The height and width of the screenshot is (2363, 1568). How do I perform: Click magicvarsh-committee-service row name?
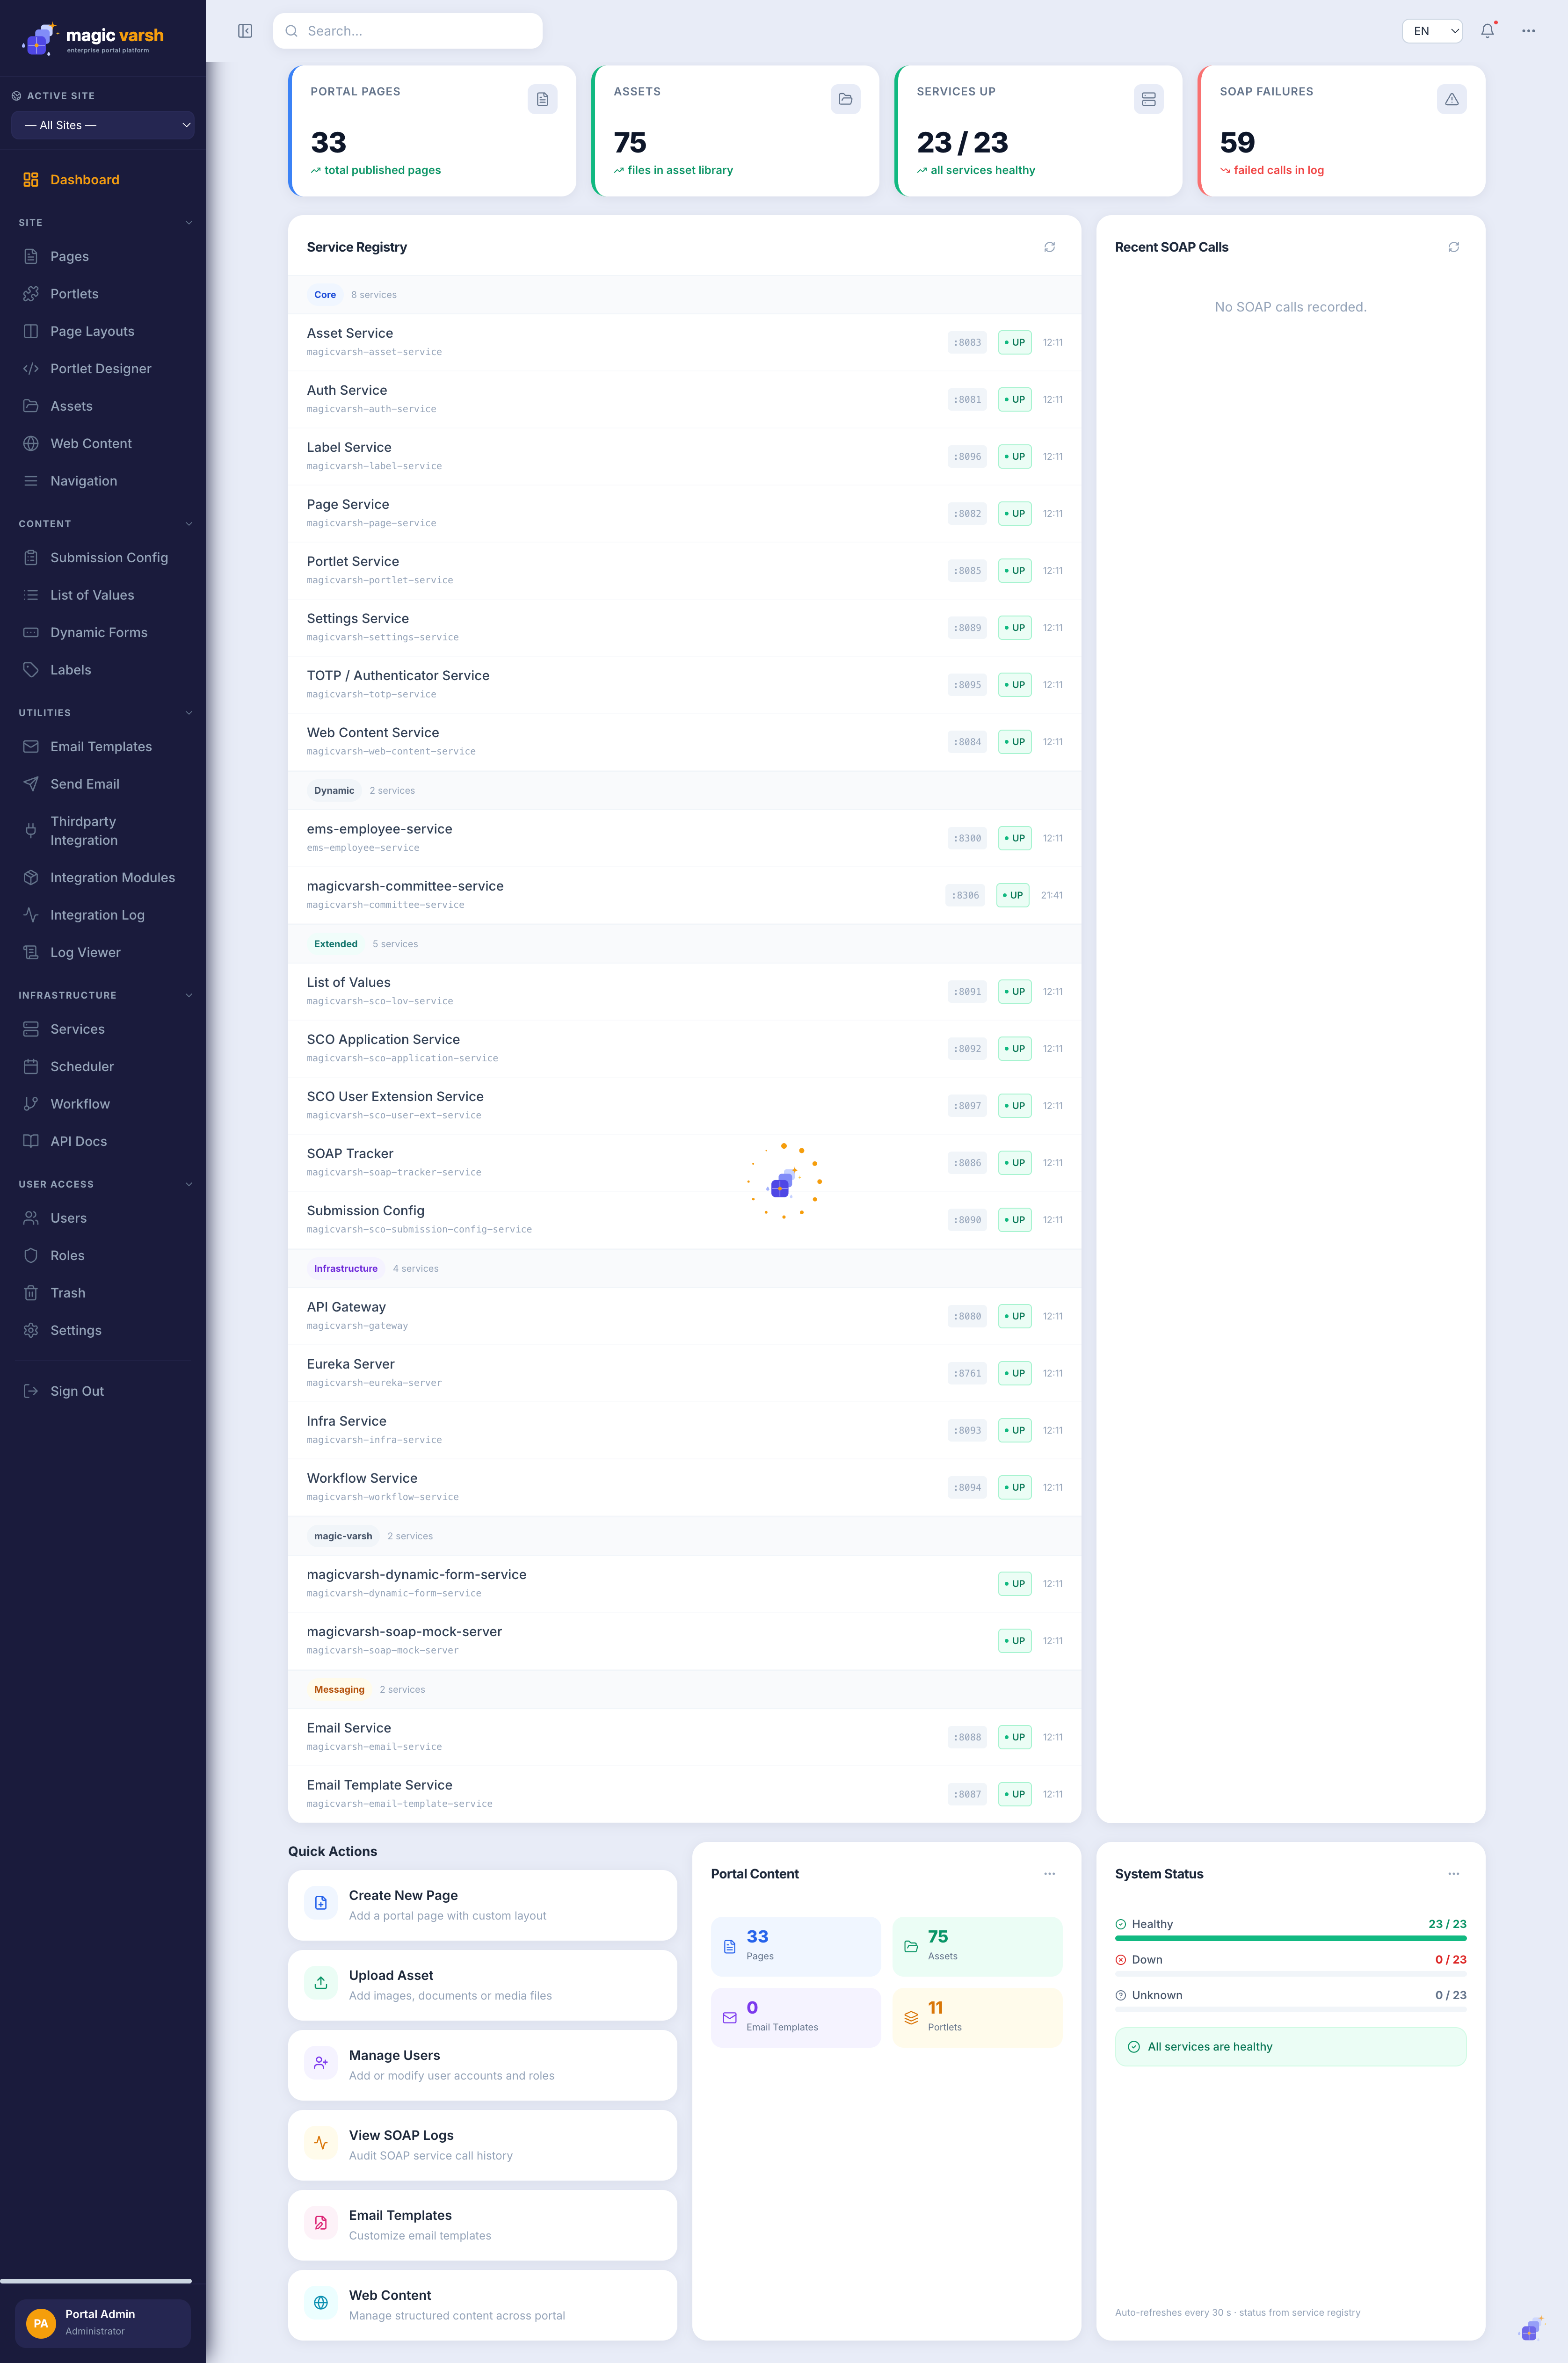click(x=405, y=886)
